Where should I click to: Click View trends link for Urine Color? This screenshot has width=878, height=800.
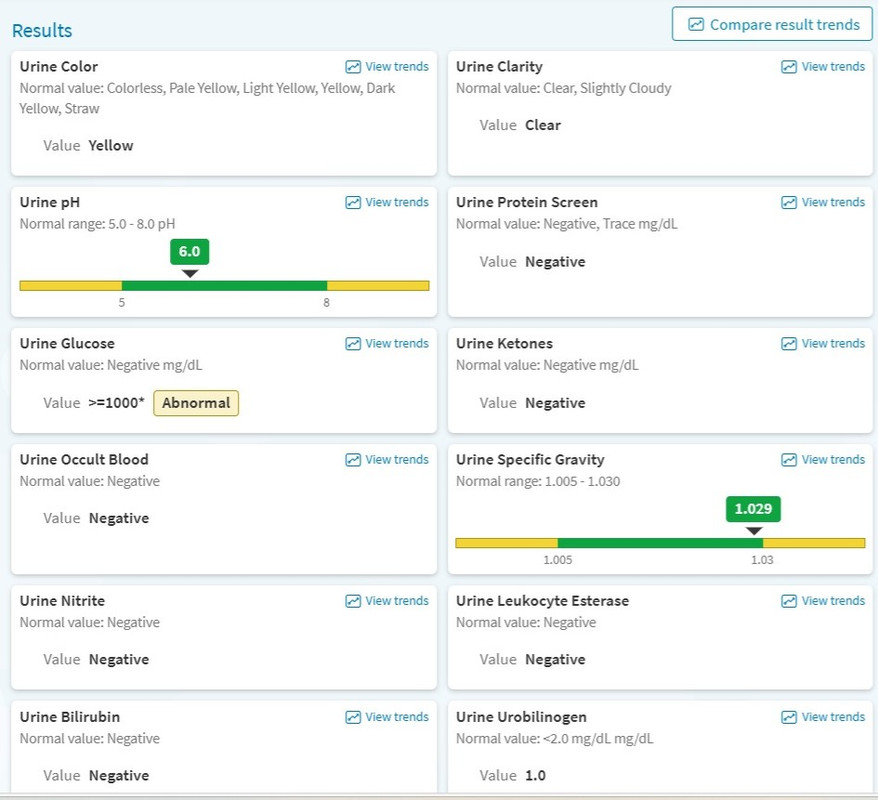[397, 67]
